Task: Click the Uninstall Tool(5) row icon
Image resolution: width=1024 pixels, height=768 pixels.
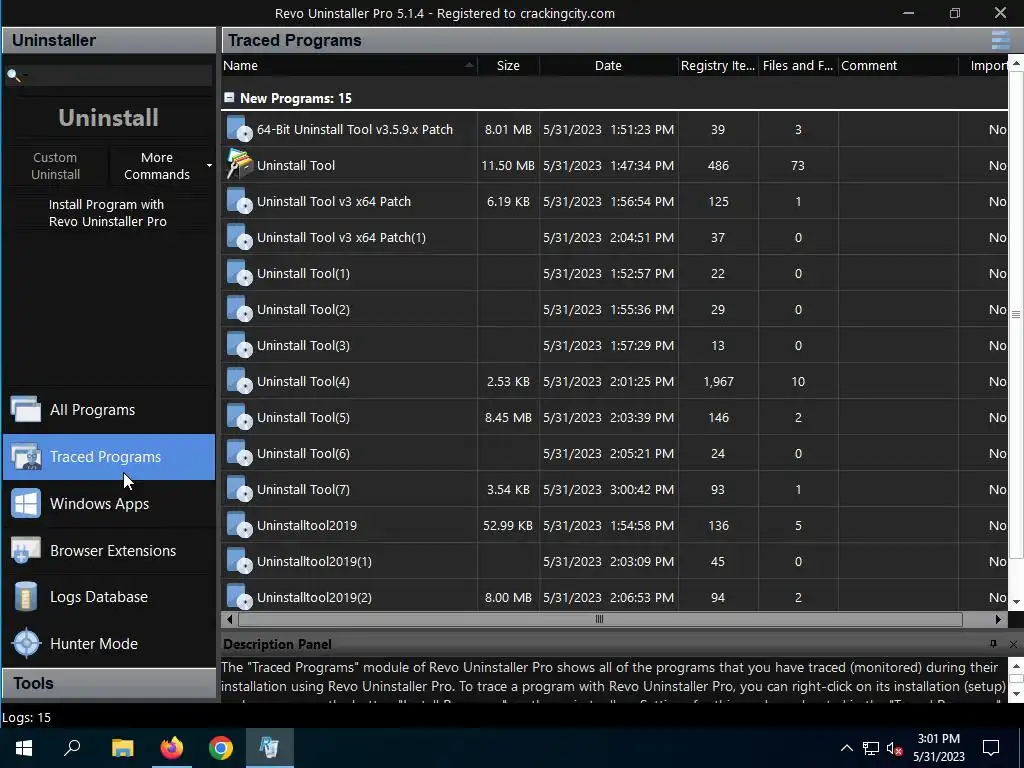Action: 239,417
